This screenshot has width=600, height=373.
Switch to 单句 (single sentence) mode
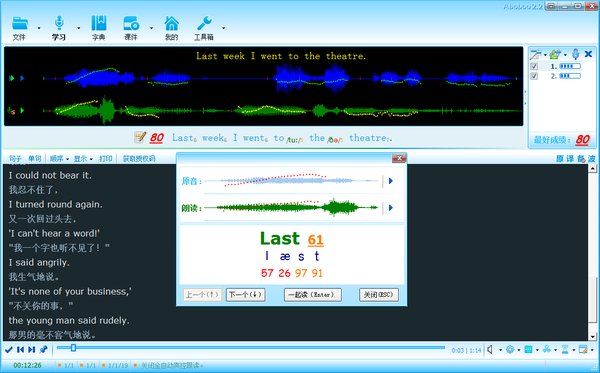tap(35, 158)
